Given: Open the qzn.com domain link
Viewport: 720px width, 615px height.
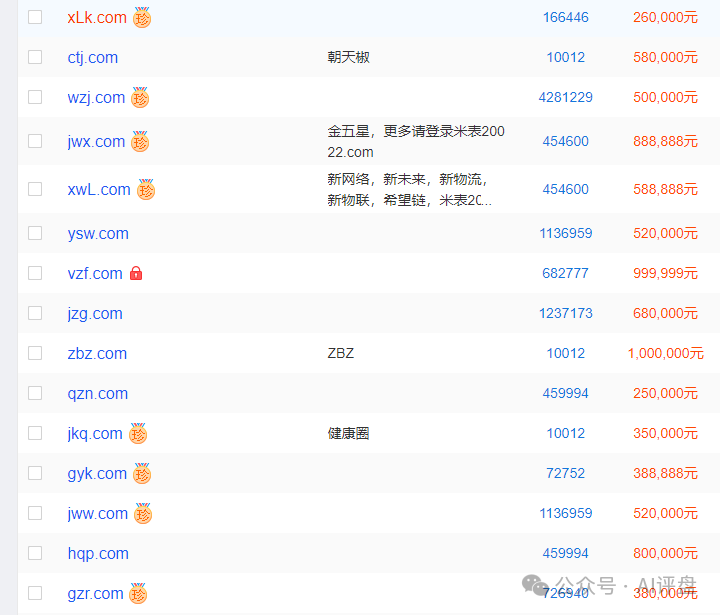Looking at the screenshot, I should (97, 393).
